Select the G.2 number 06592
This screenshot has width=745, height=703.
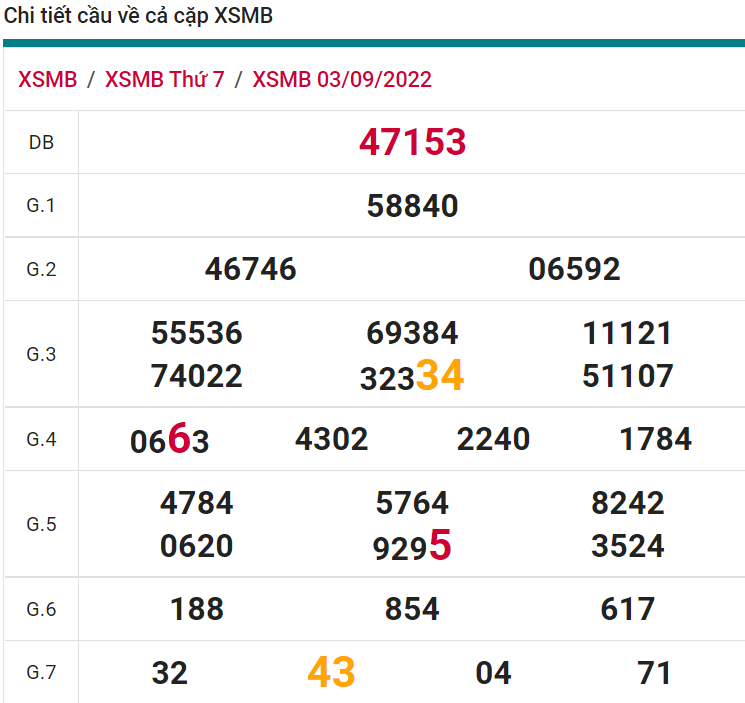[x=574, y=269]
